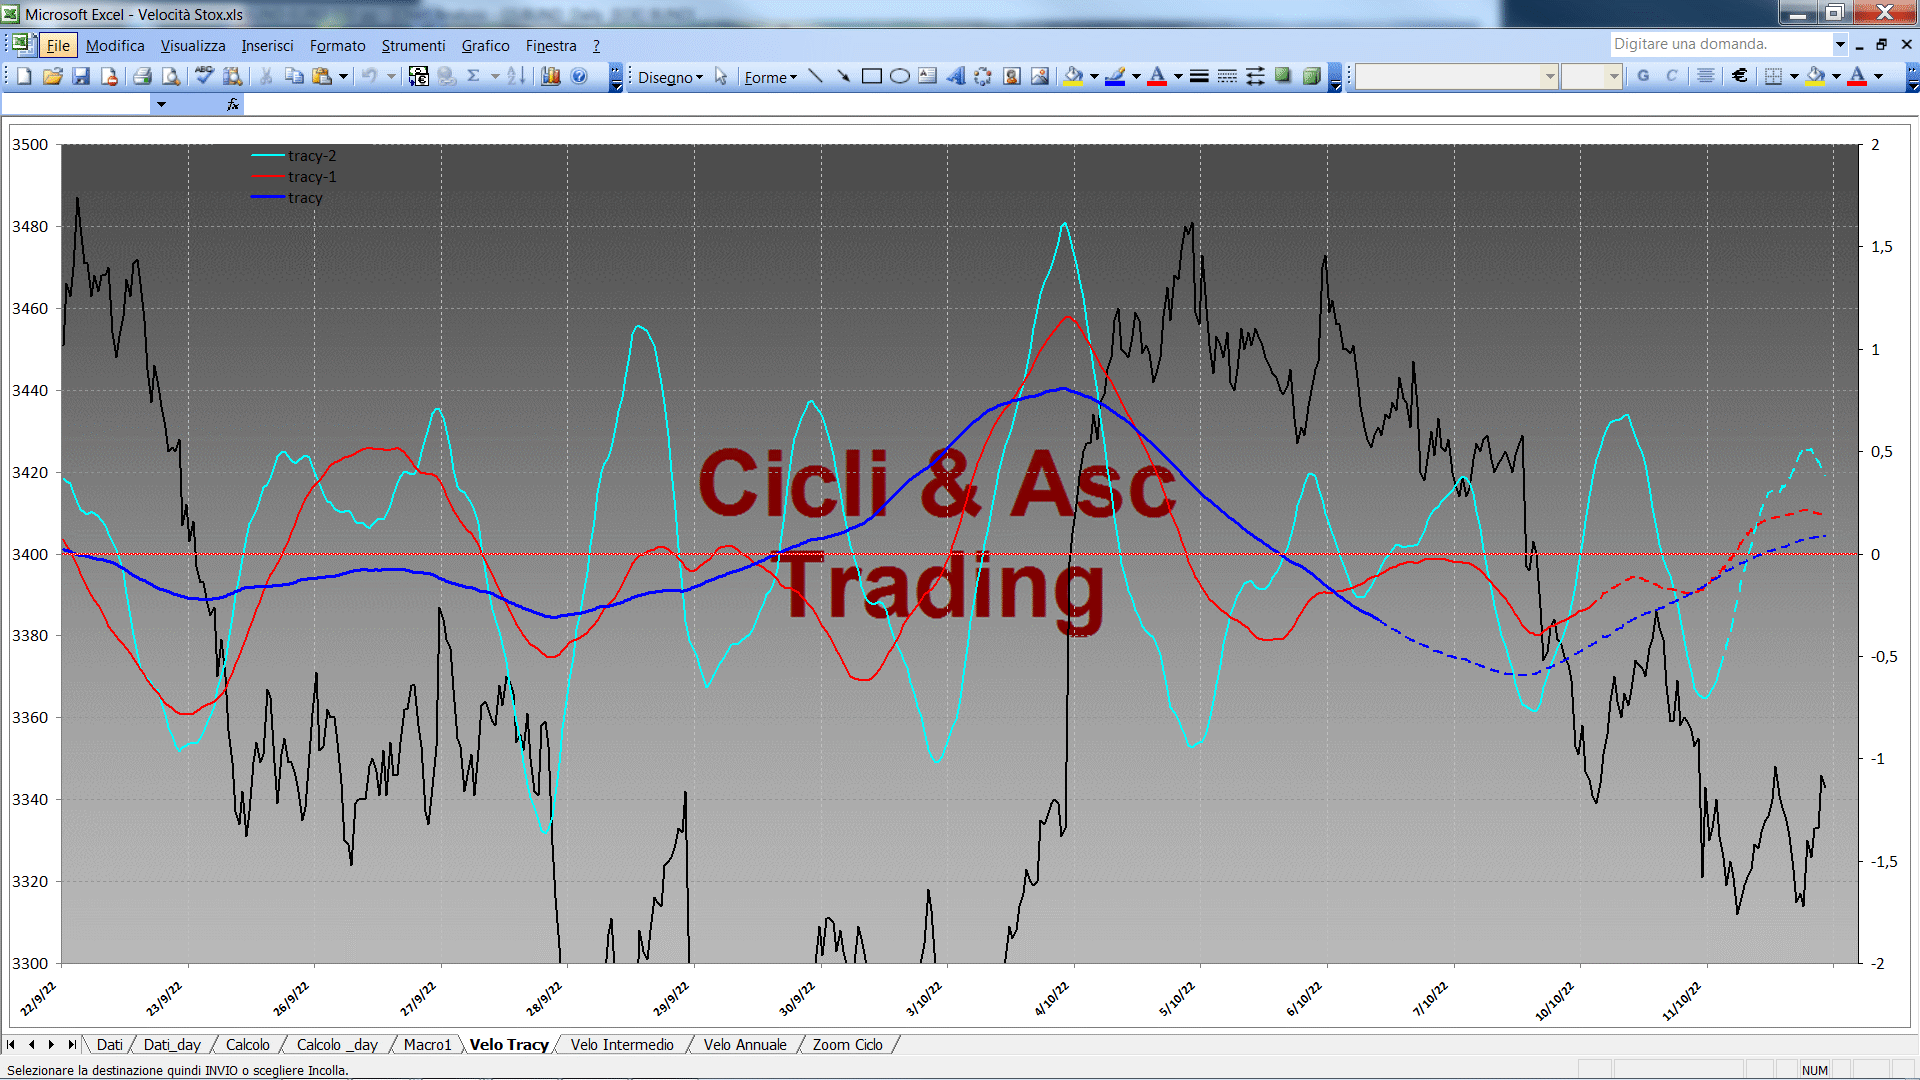The height and width of the screenshot is (1080, 1920).
Task: Click the Euro currency style button
Action: click(x=1741, y=76)
